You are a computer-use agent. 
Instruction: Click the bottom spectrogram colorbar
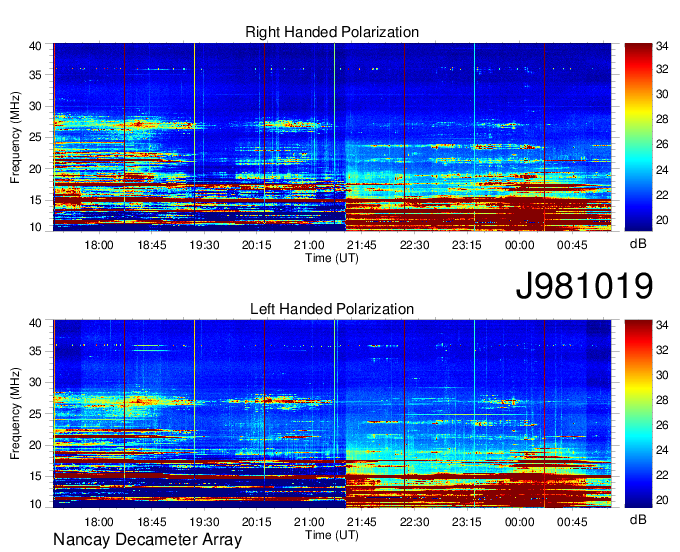click(x=638, y=414)
